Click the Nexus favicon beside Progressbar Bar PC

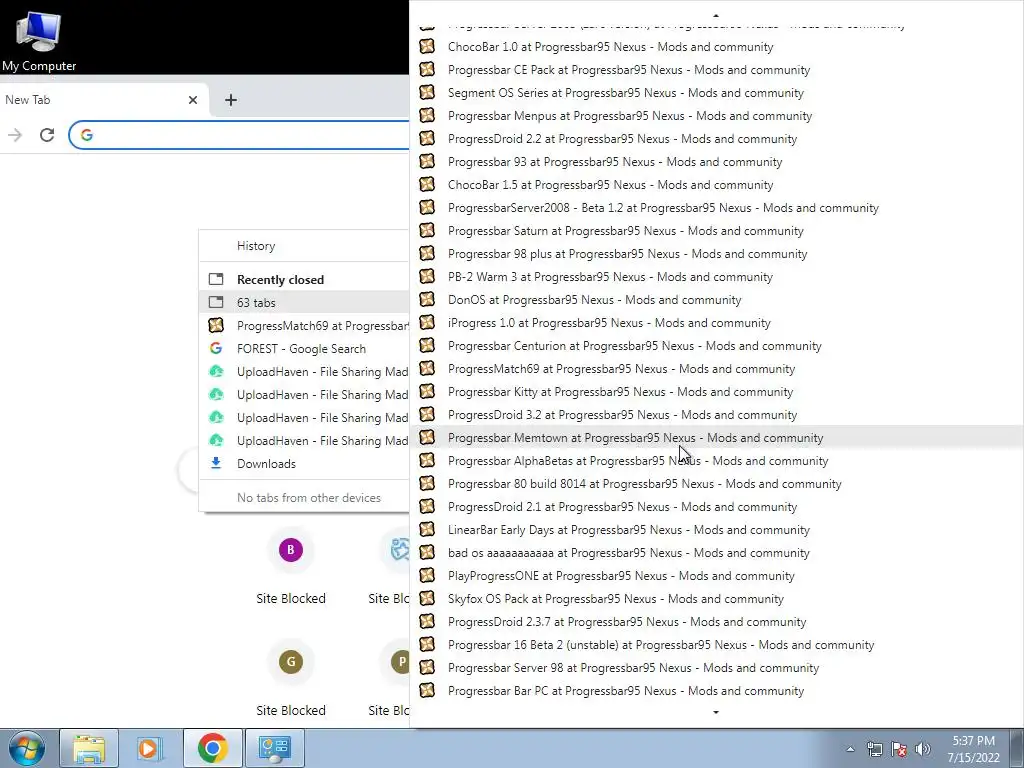(x=427, y=690)
